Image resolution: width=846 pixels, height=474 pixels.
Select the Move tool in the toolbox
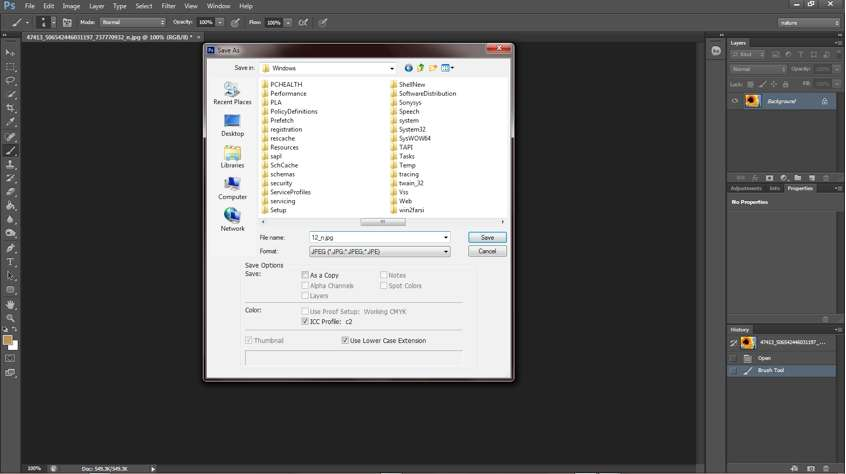(10, 53)
